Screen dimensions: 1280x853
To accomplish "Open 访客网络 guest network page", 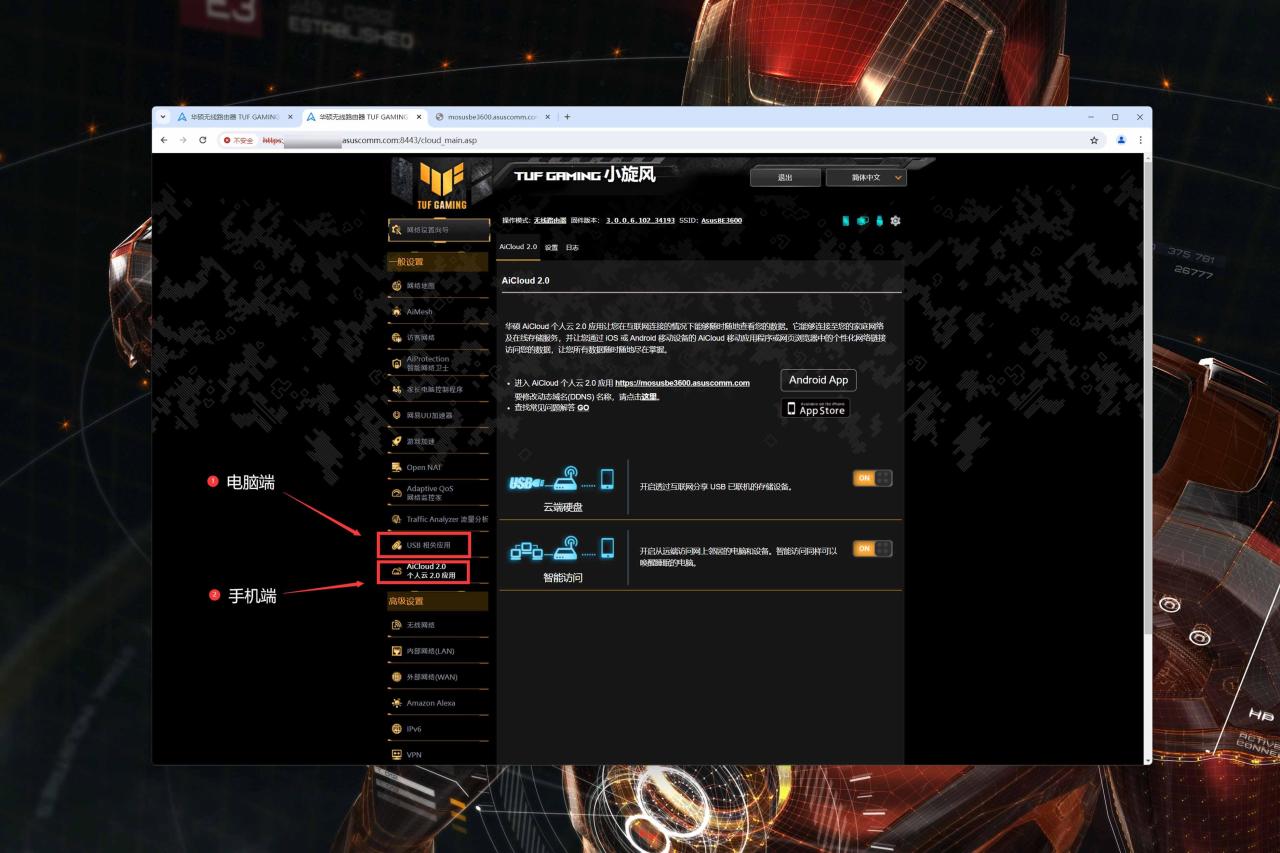I will click(438, 338).
